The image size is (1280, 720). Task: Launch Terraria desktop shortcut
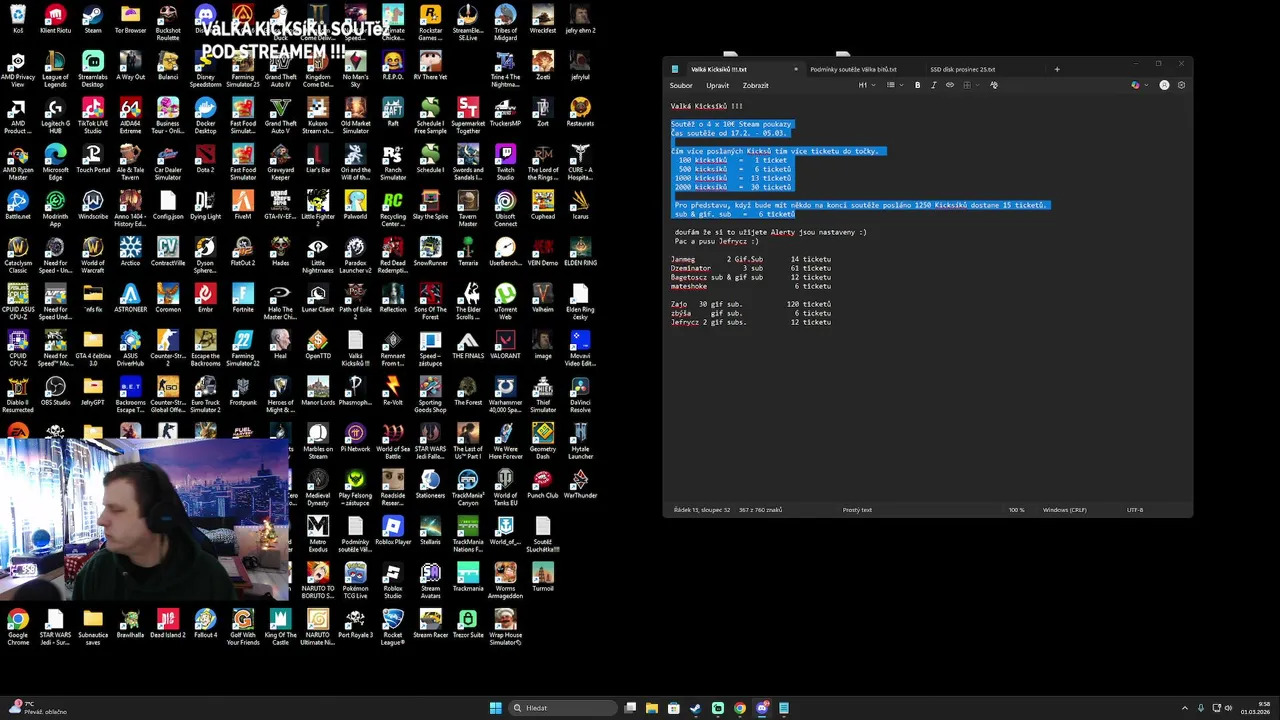(x=468, y=252)
